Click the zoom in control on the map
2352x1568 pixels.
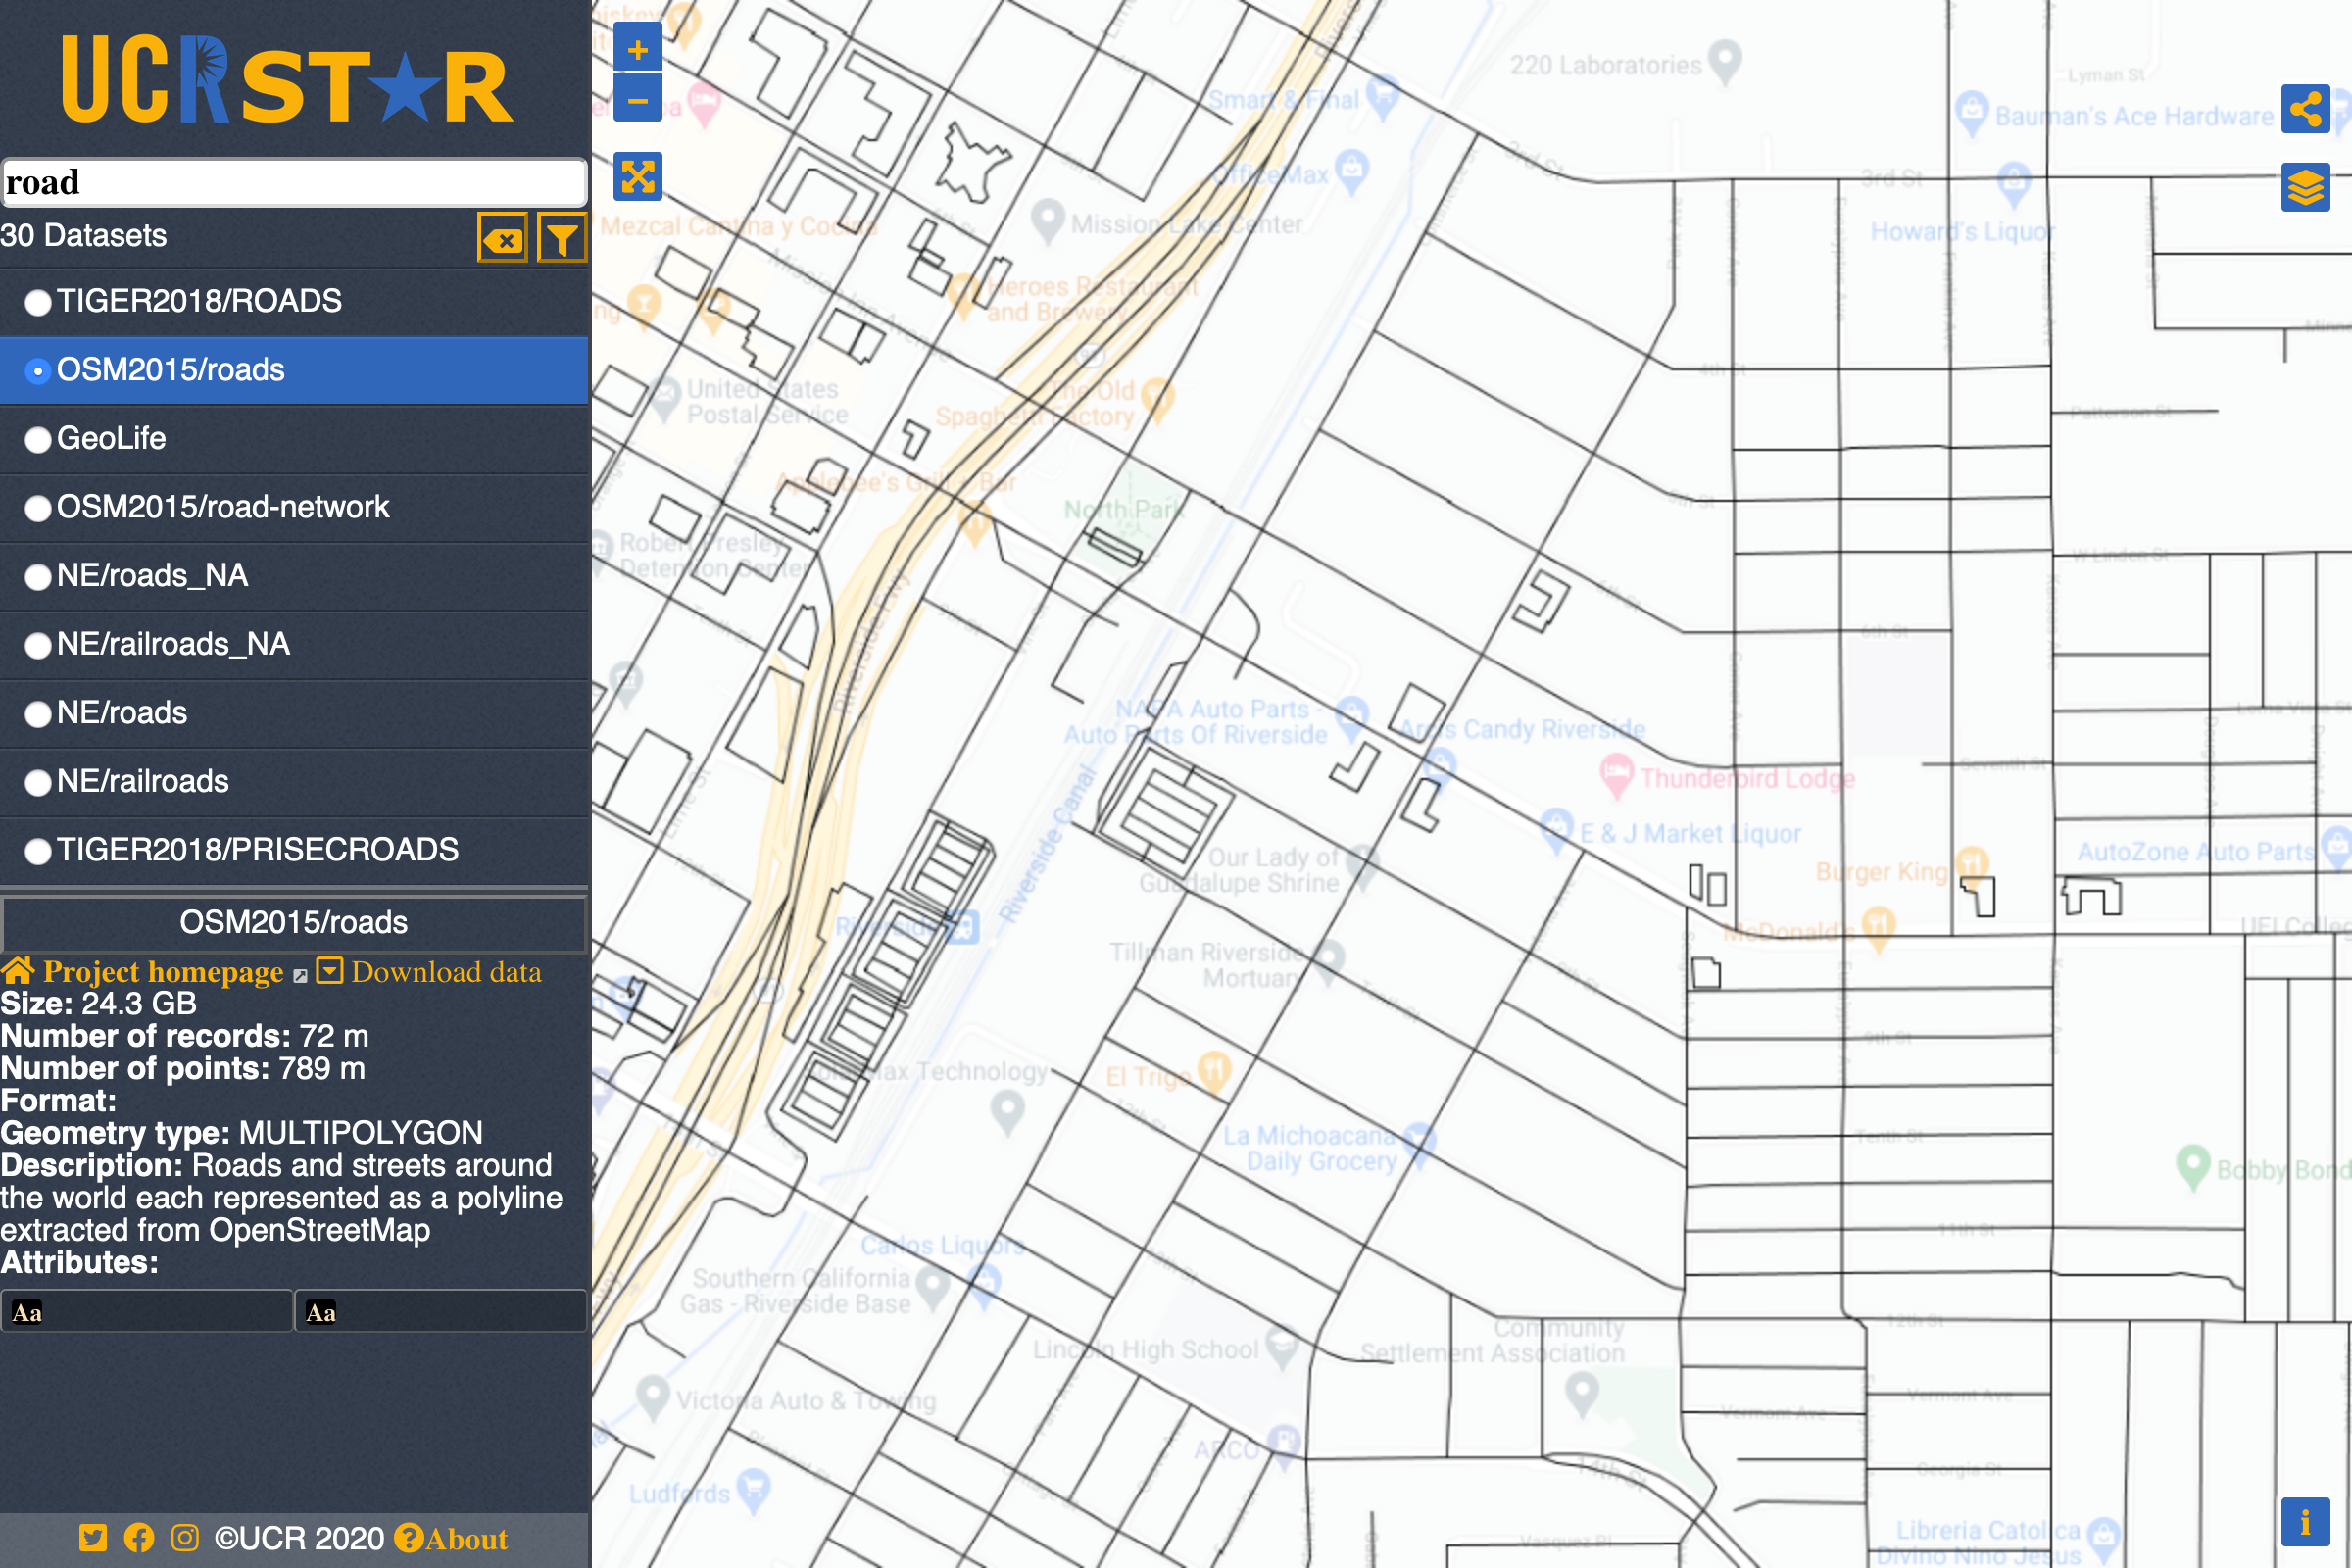coord(638,49)
